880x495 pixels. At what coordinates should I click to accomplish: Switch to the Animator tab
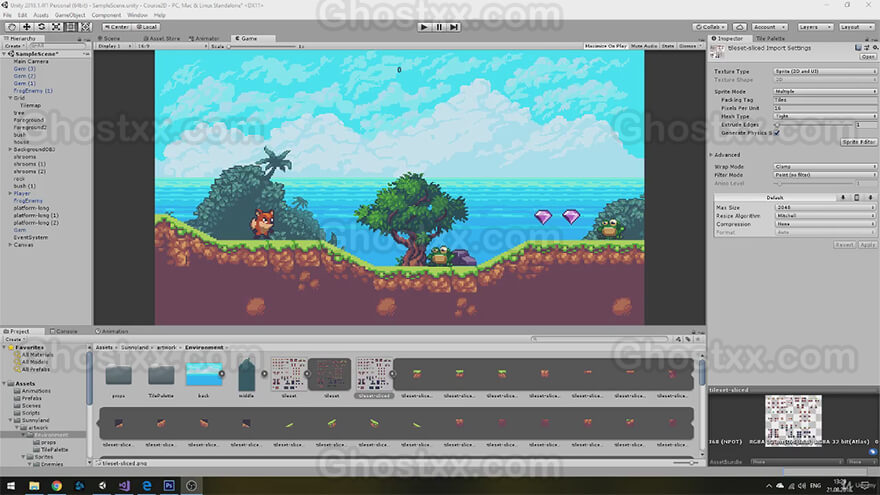(205, 39)
